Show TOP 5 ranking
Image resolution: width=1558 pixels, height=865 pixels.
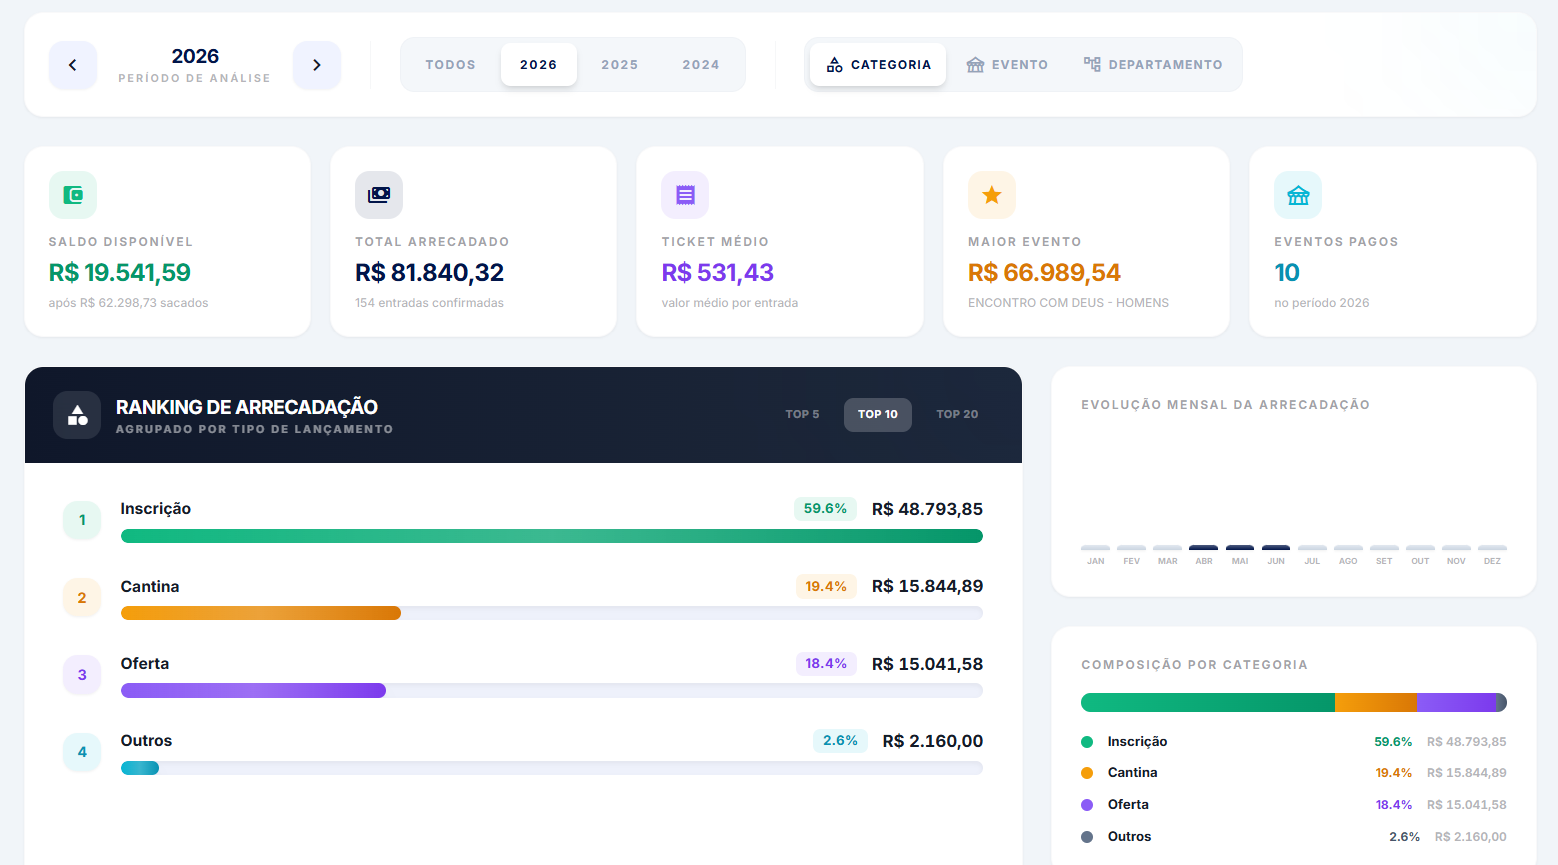(x=802, y=414)
